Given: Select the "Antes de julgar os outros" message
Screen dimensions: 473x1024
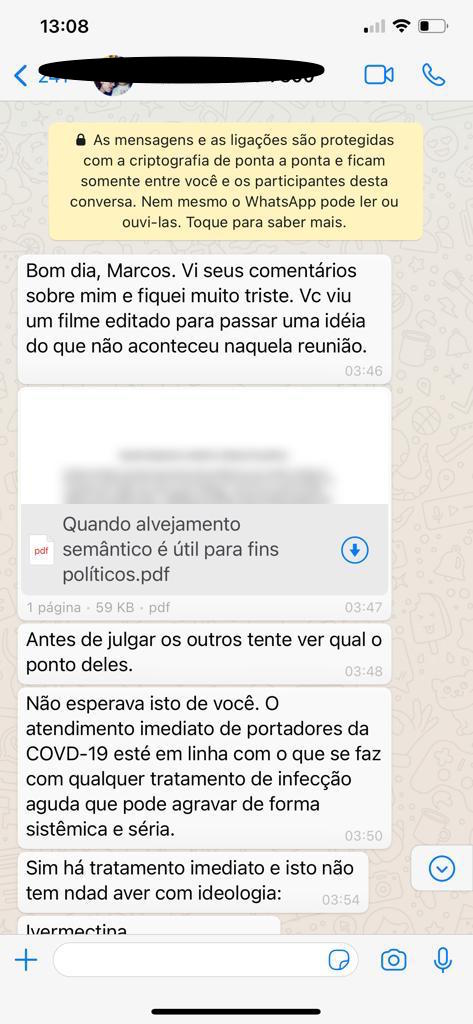Looking at the screenshot, I should tap(204, 654).
